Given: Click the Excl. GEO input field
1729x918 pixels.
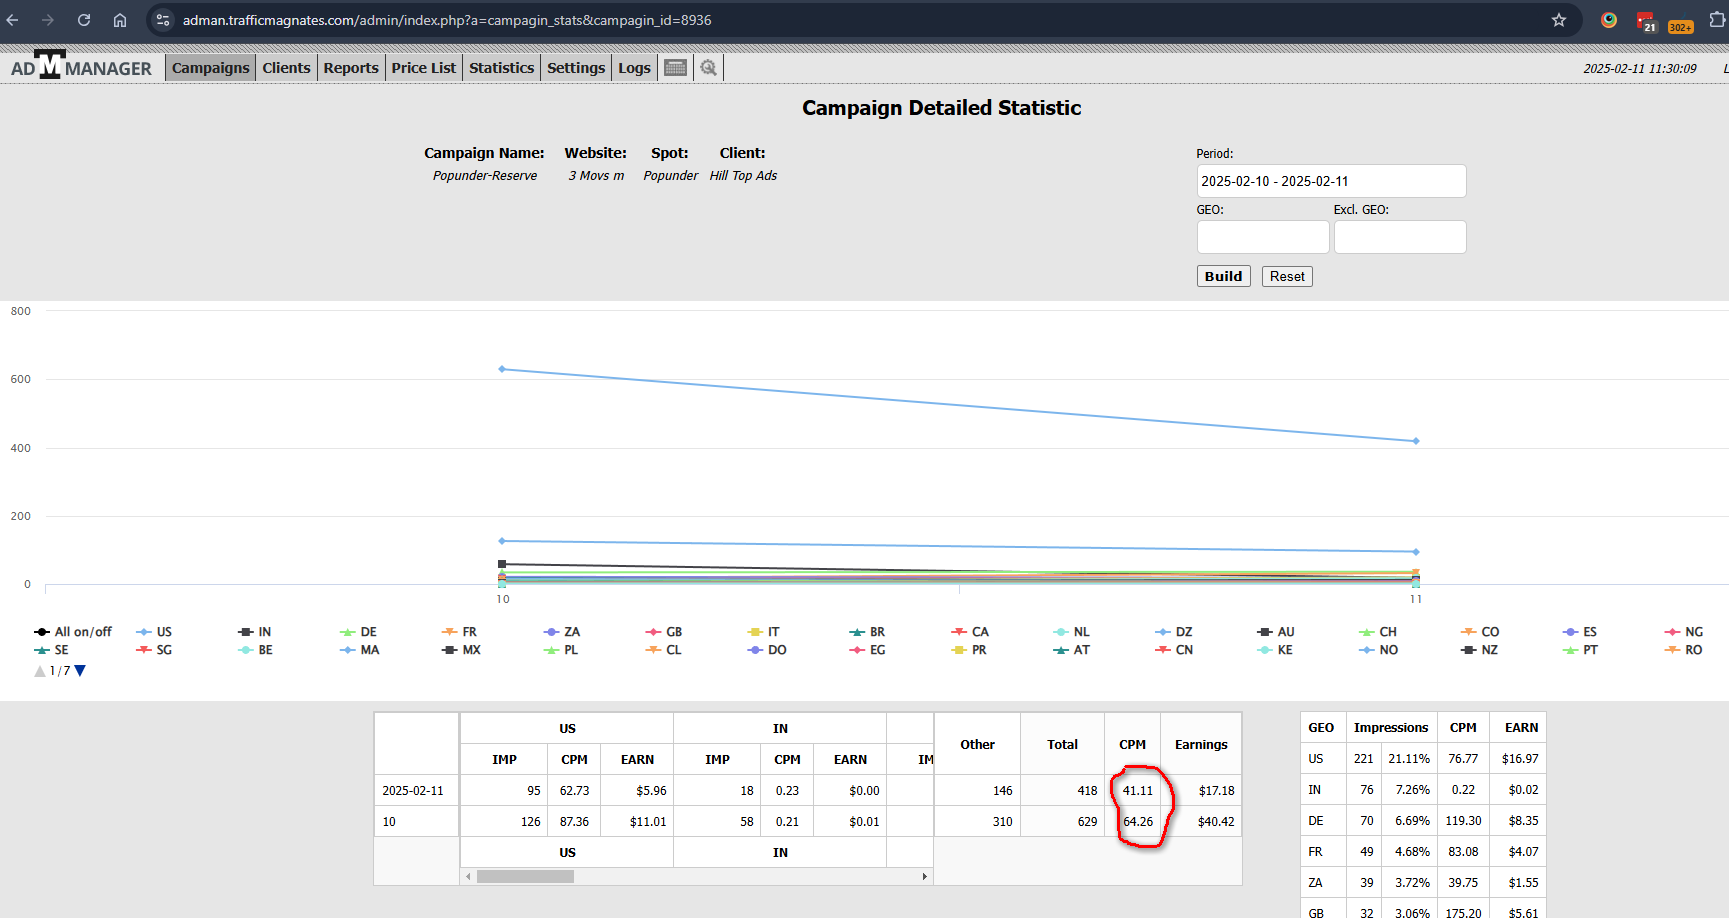Looking at the screenshot, I should click(1399, 237).
